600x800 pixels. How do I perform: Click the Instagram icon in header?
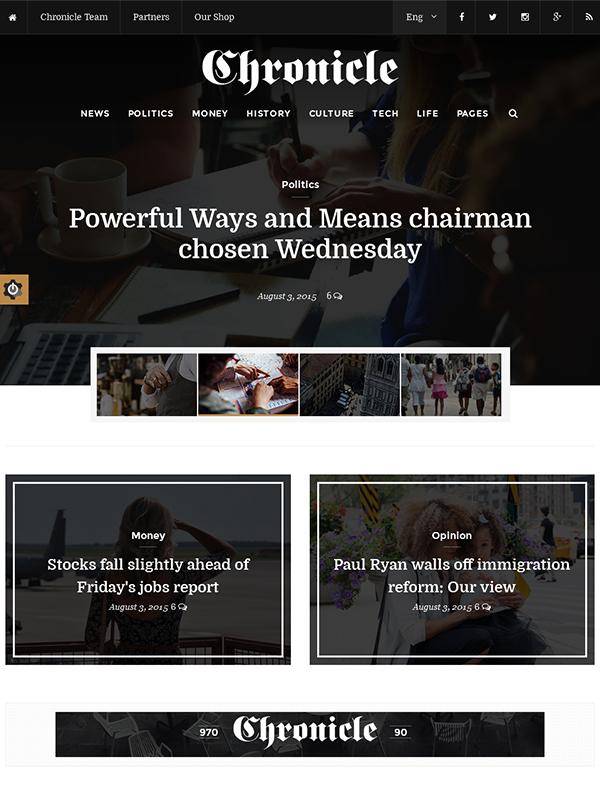click(524, 17)
